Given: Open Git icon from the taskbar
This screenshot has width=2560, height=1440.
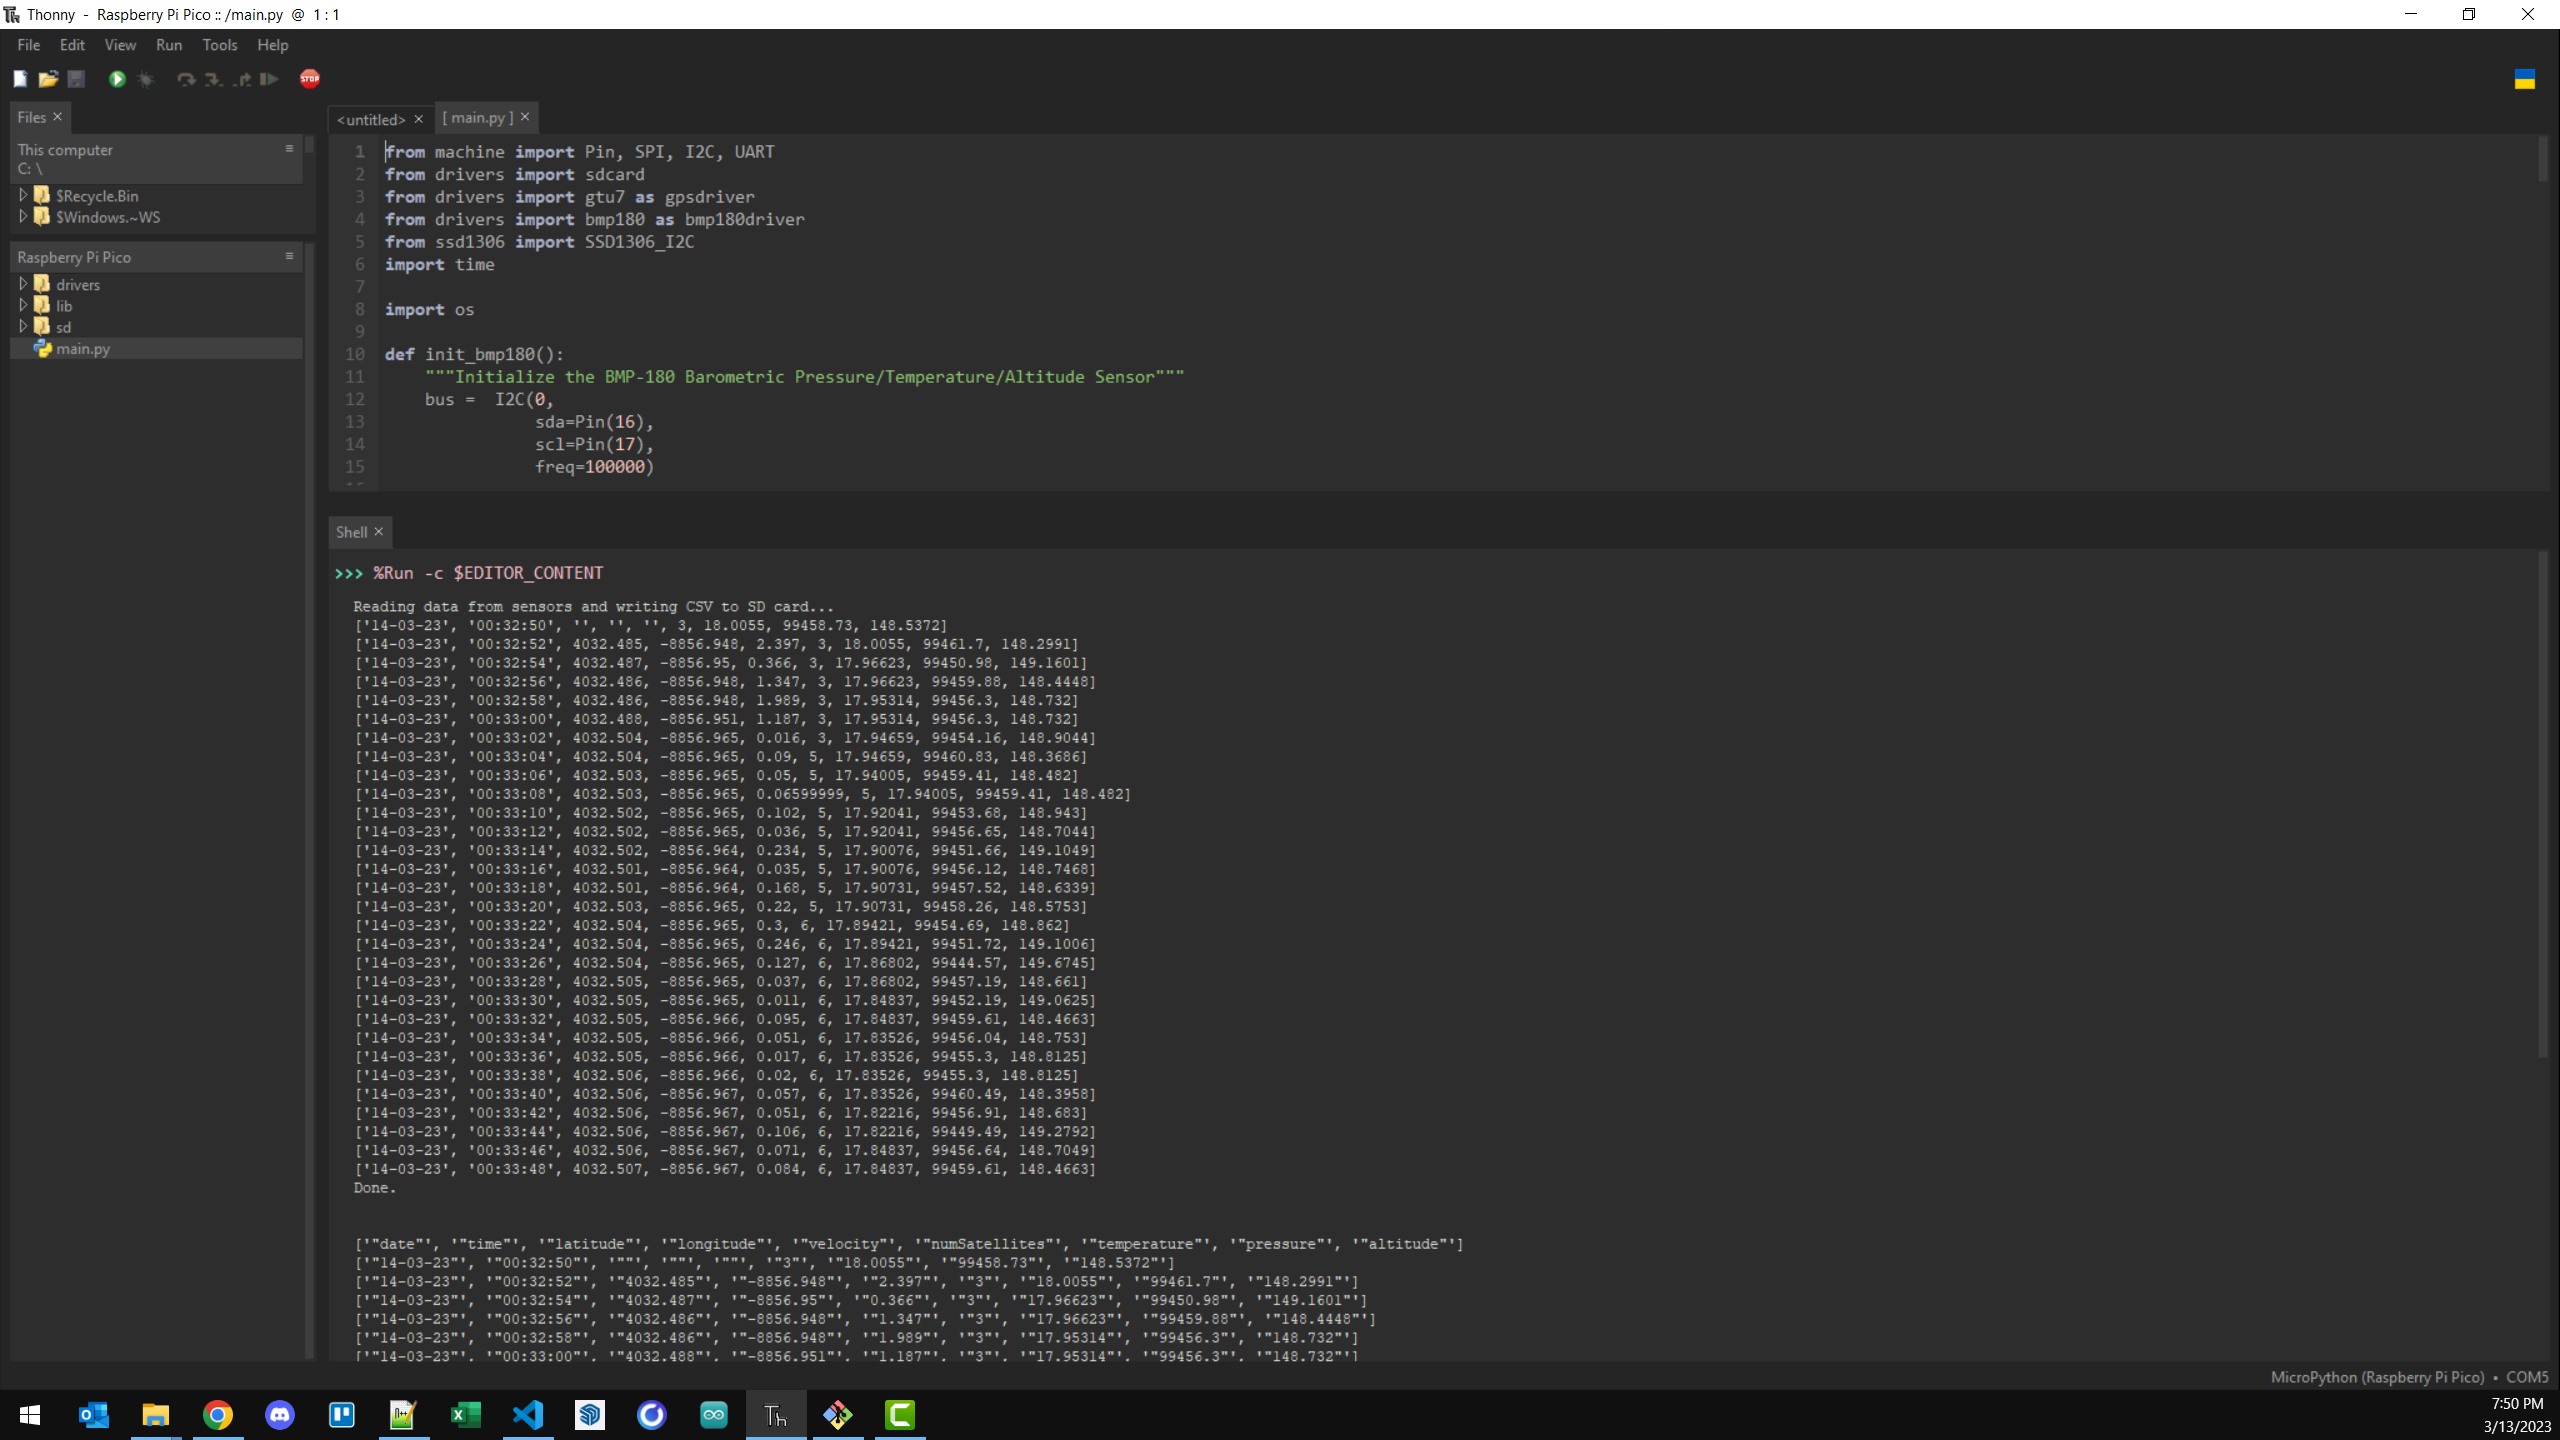Looking at the screenshot, I should pos(837,1415).
